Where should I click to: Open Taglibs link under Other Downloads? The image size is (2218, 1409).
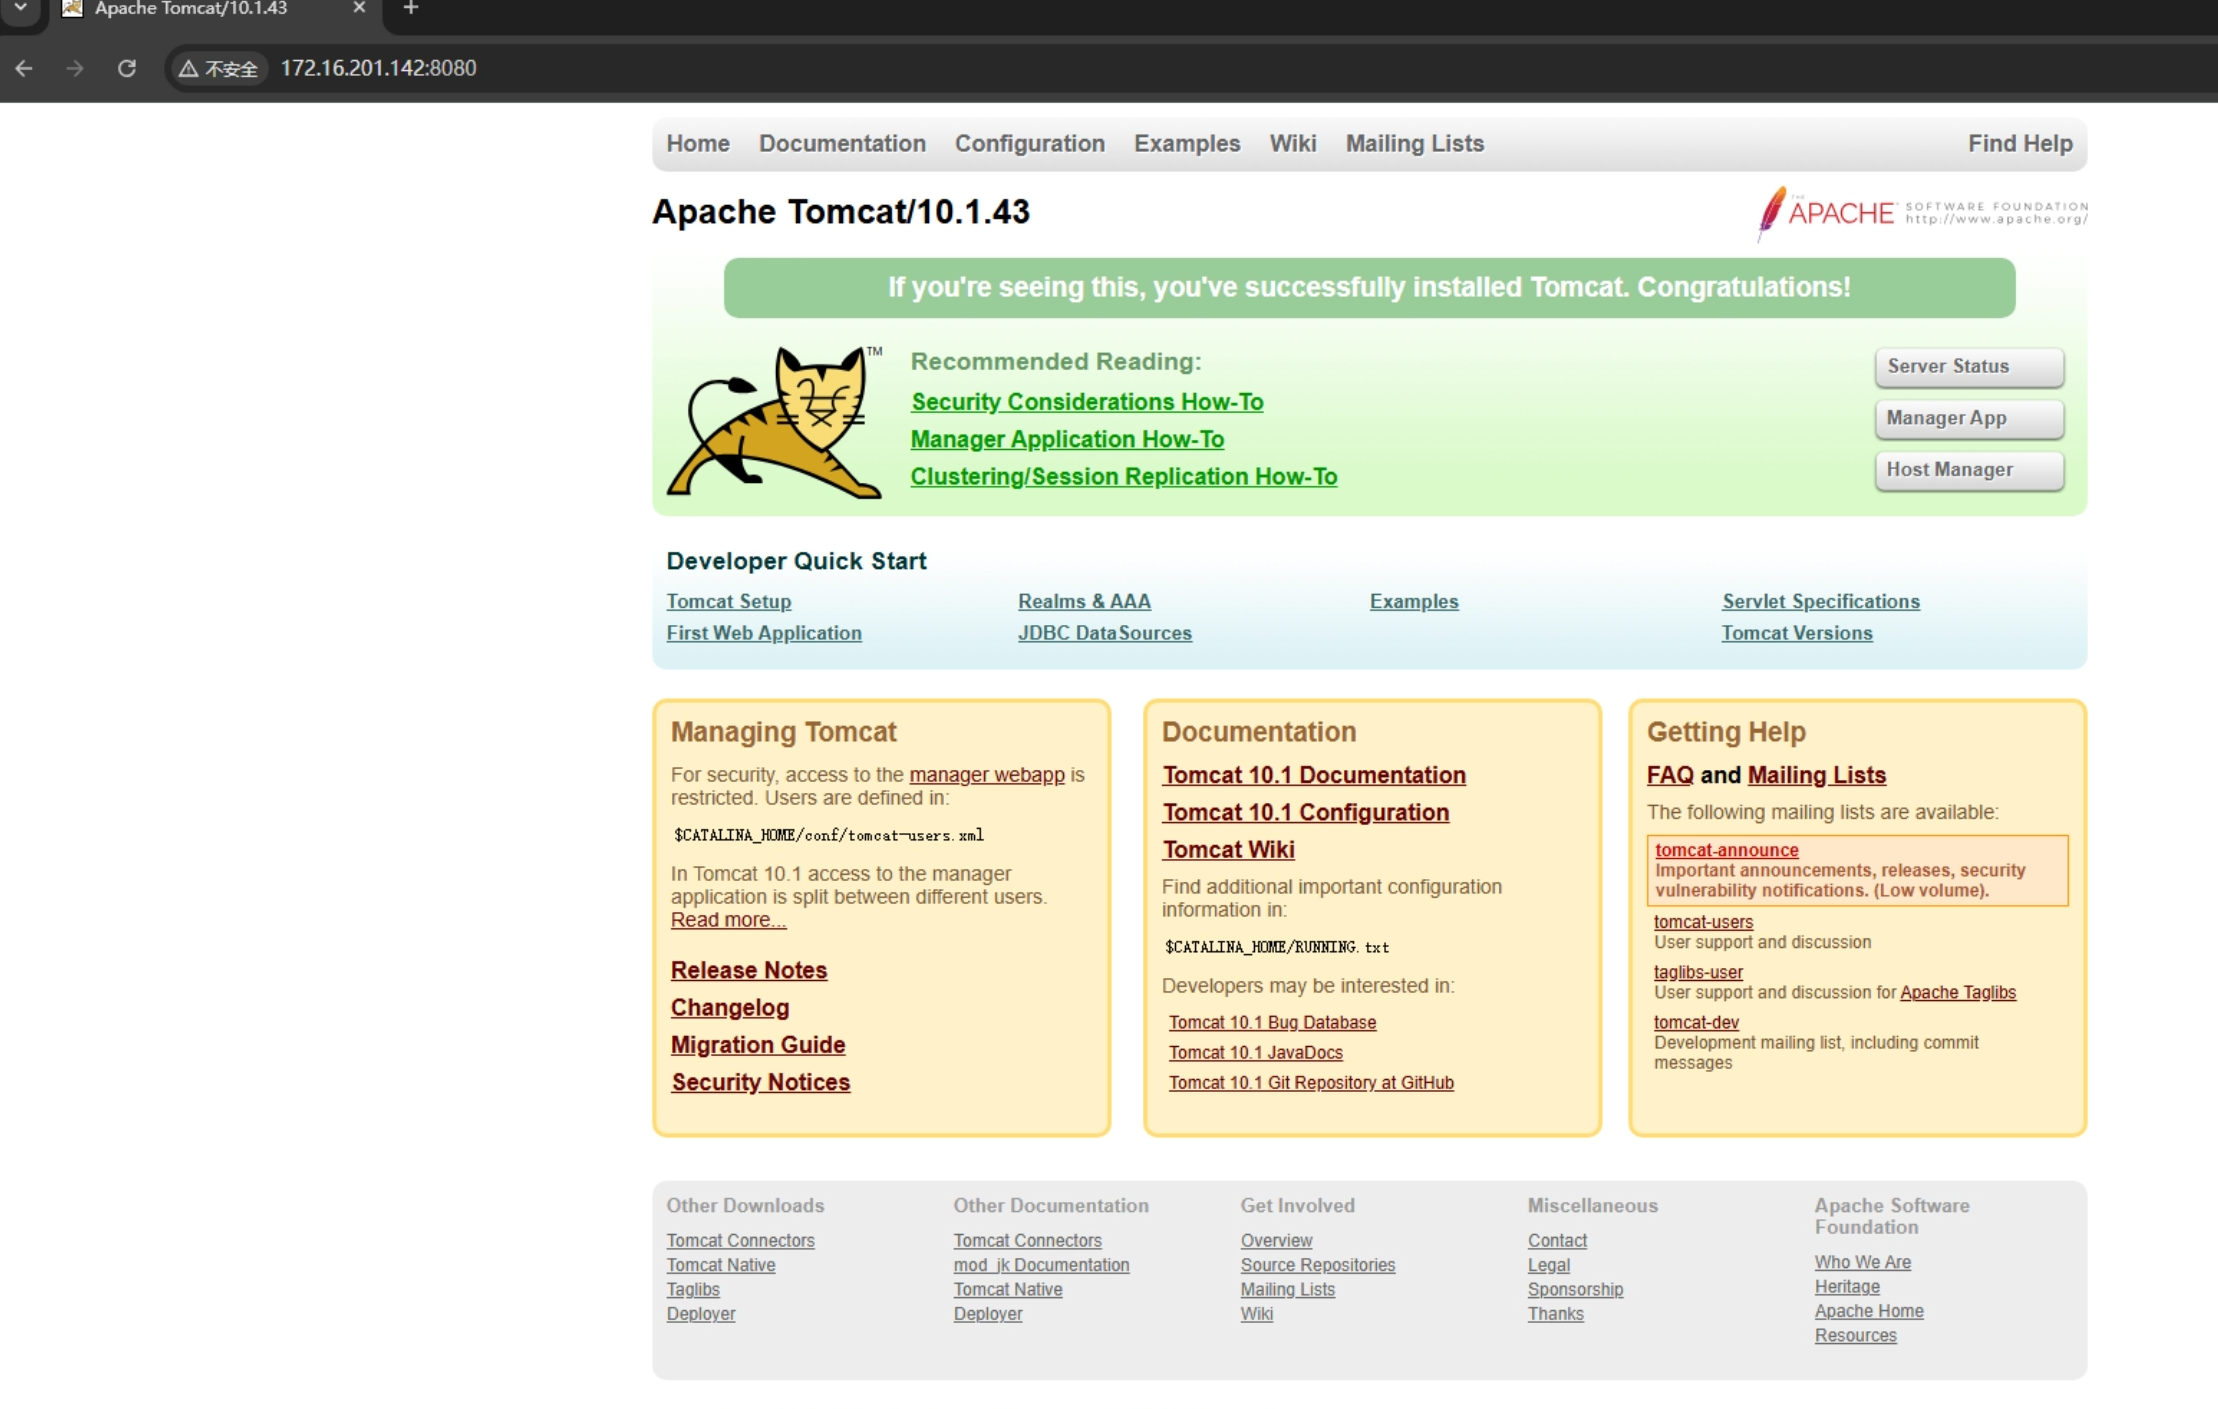(x=693, y=1290)
